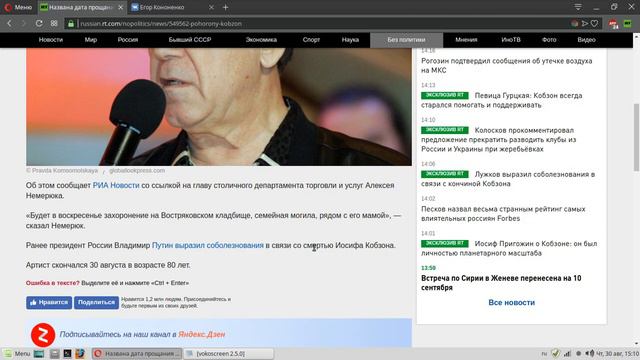Click the ru keyboard layout indicator
The height and width of the screenshot is (360, 640).
tap(544, 354)
